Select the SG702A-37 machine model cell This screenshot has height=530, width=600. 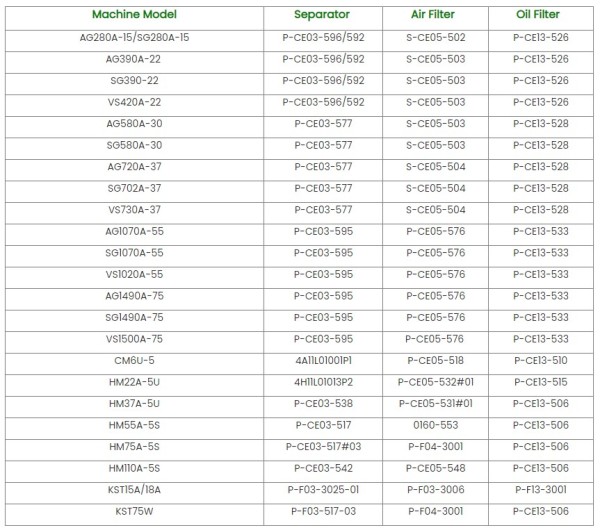click(134, 188)
